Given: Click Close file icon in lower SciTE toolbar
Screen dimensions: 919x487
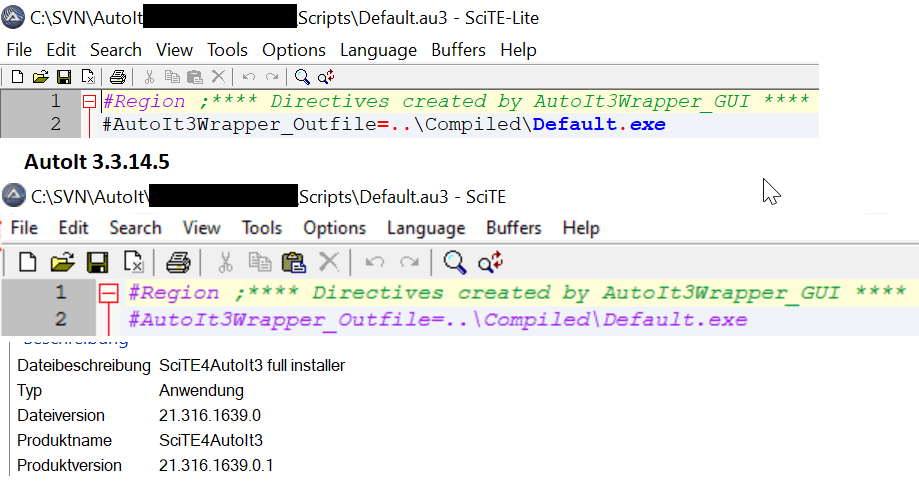Looking at the screenshot, I should click(x=134, y=262).
